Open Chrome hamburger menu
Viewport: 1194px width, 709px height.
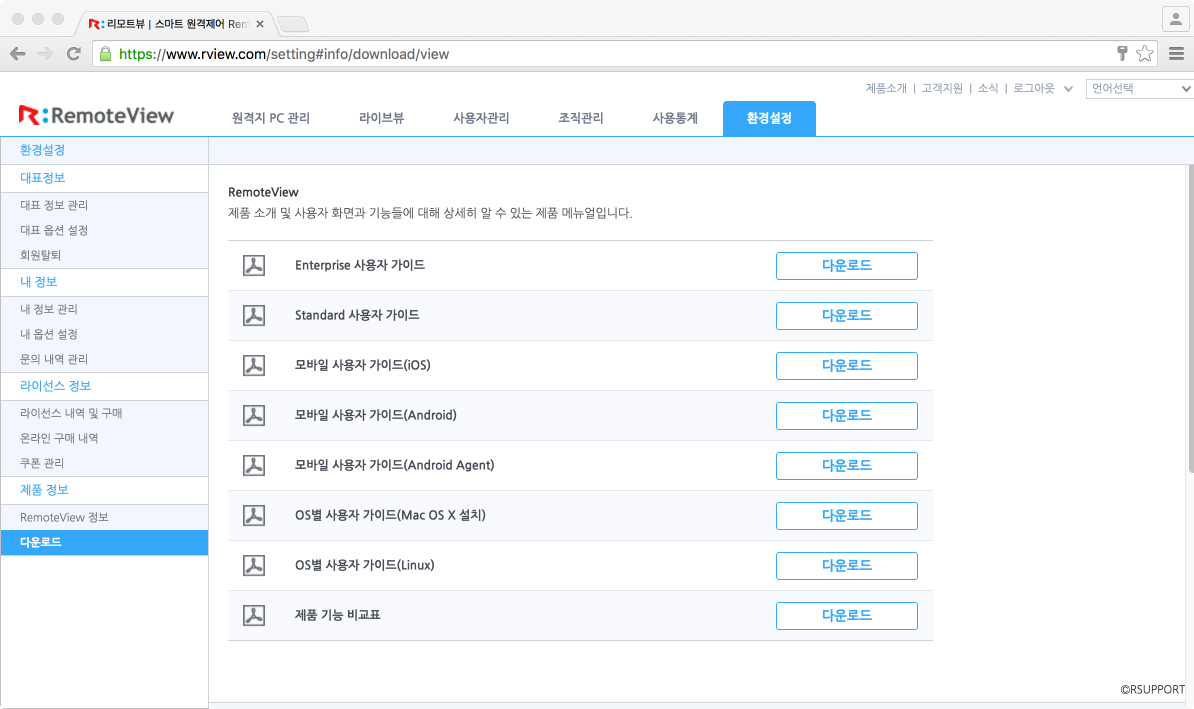click(1176, 53)
